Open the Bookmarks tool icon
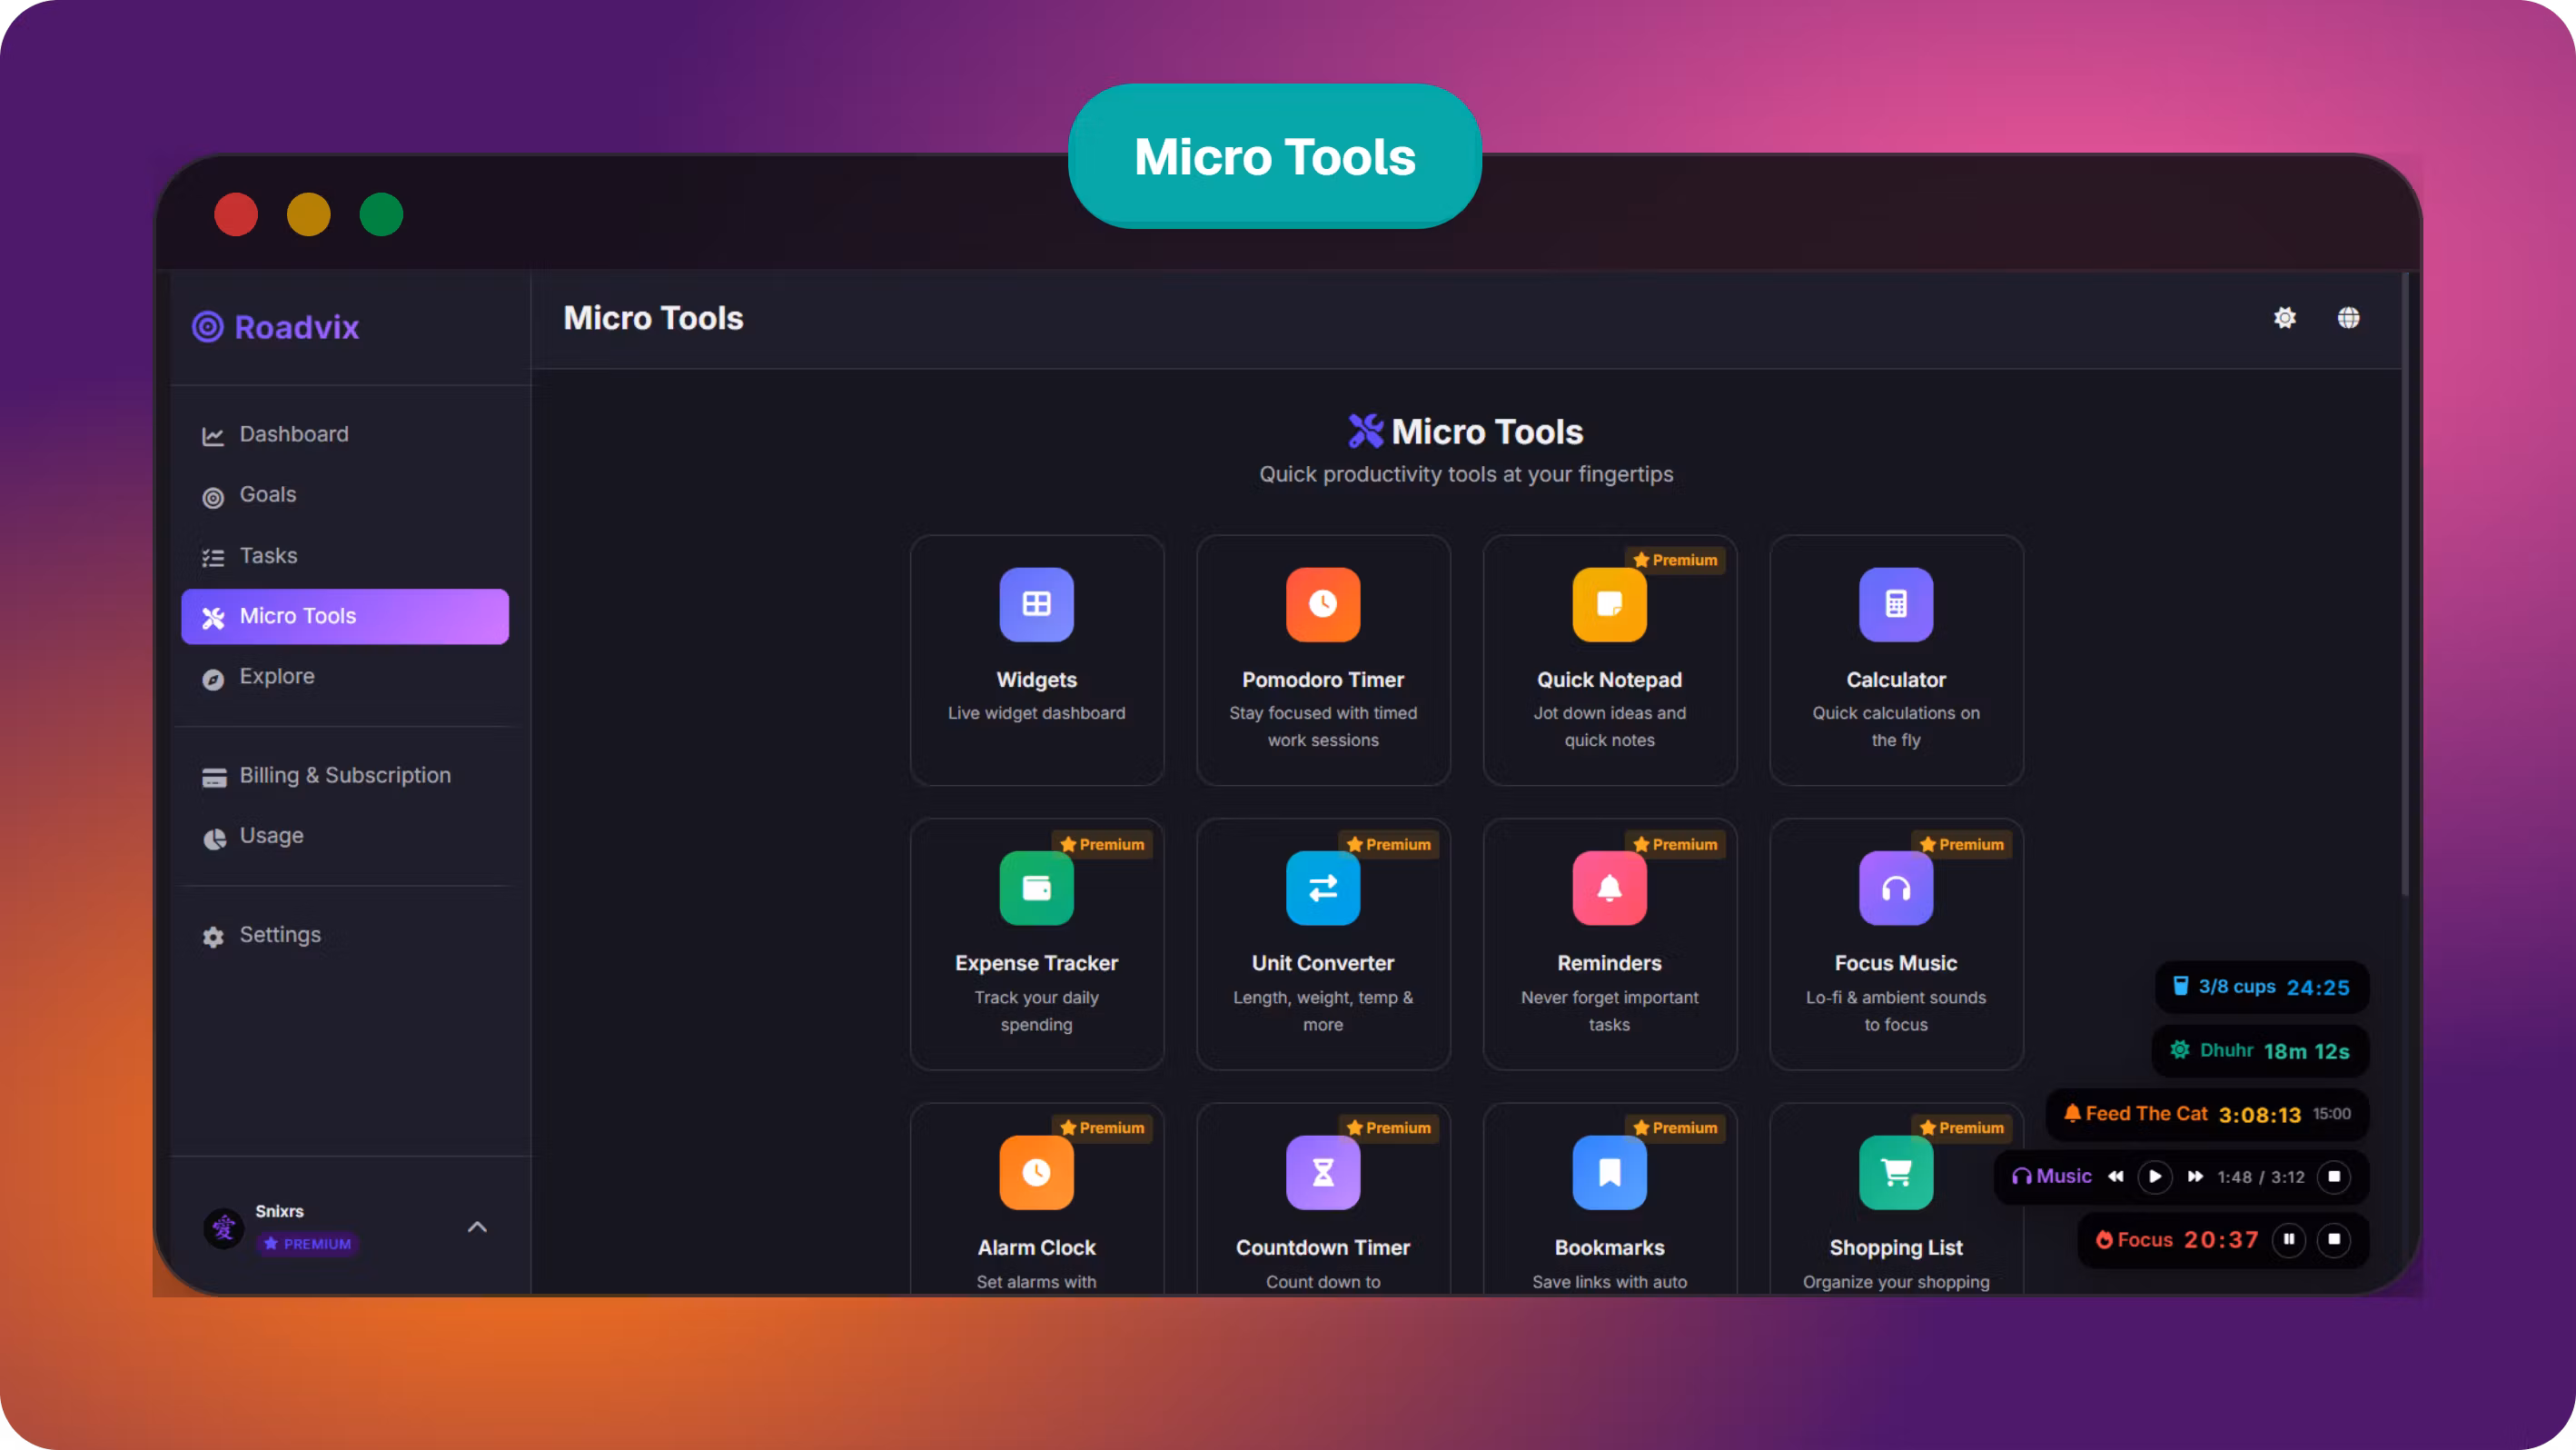The image size is (2576, 1450). tap(1609, 1172)
